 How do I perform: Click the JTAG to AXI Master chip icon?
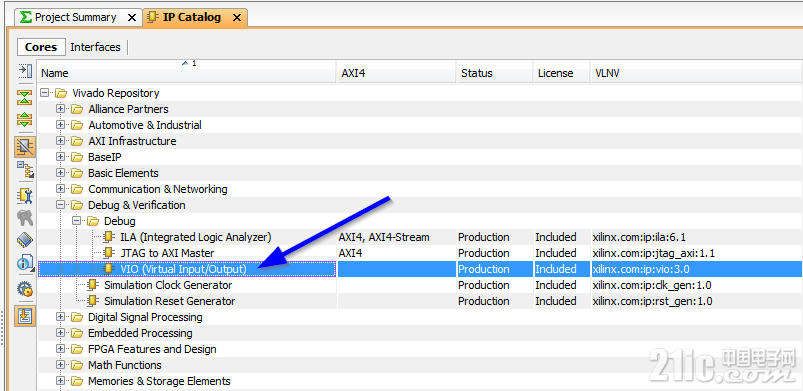point(109,253)
